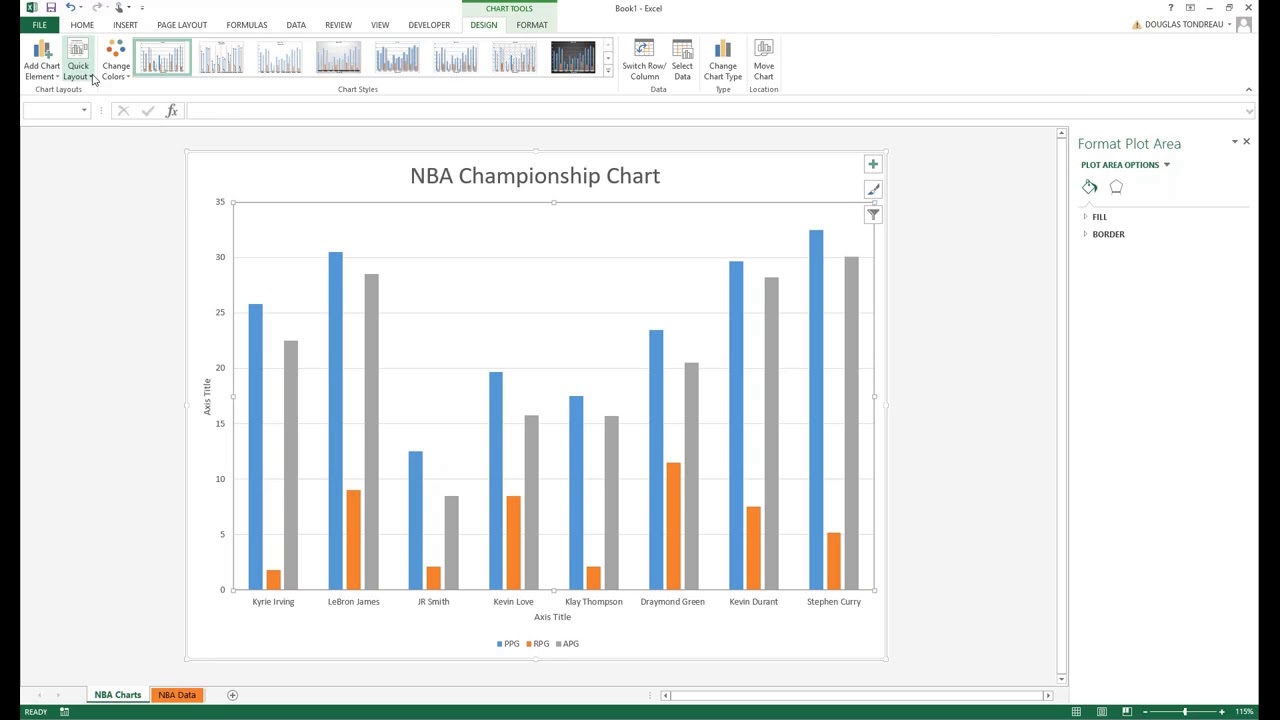The width and height of the screenshot is (1280, 720).
Task: Select the NBA Charts sheet tab
Action: click(118, 695)
